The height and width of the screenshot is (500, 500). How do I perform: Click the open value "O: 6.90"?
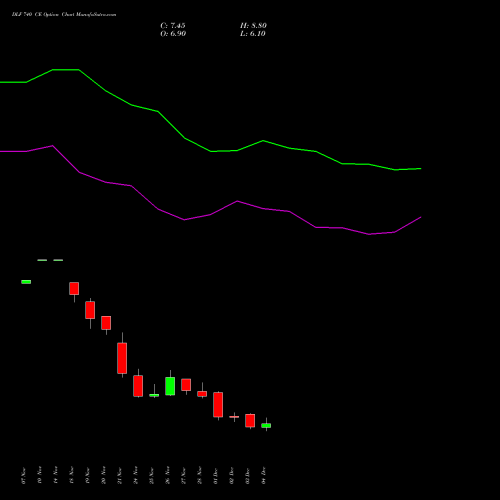coord(173,34)
